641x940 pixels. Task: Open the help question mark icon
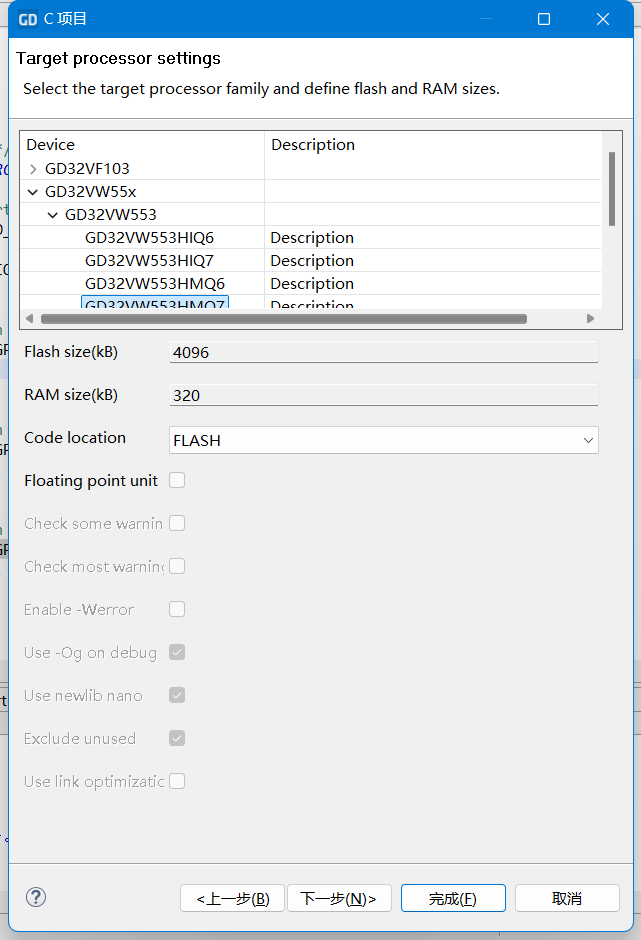coord(36,897)
